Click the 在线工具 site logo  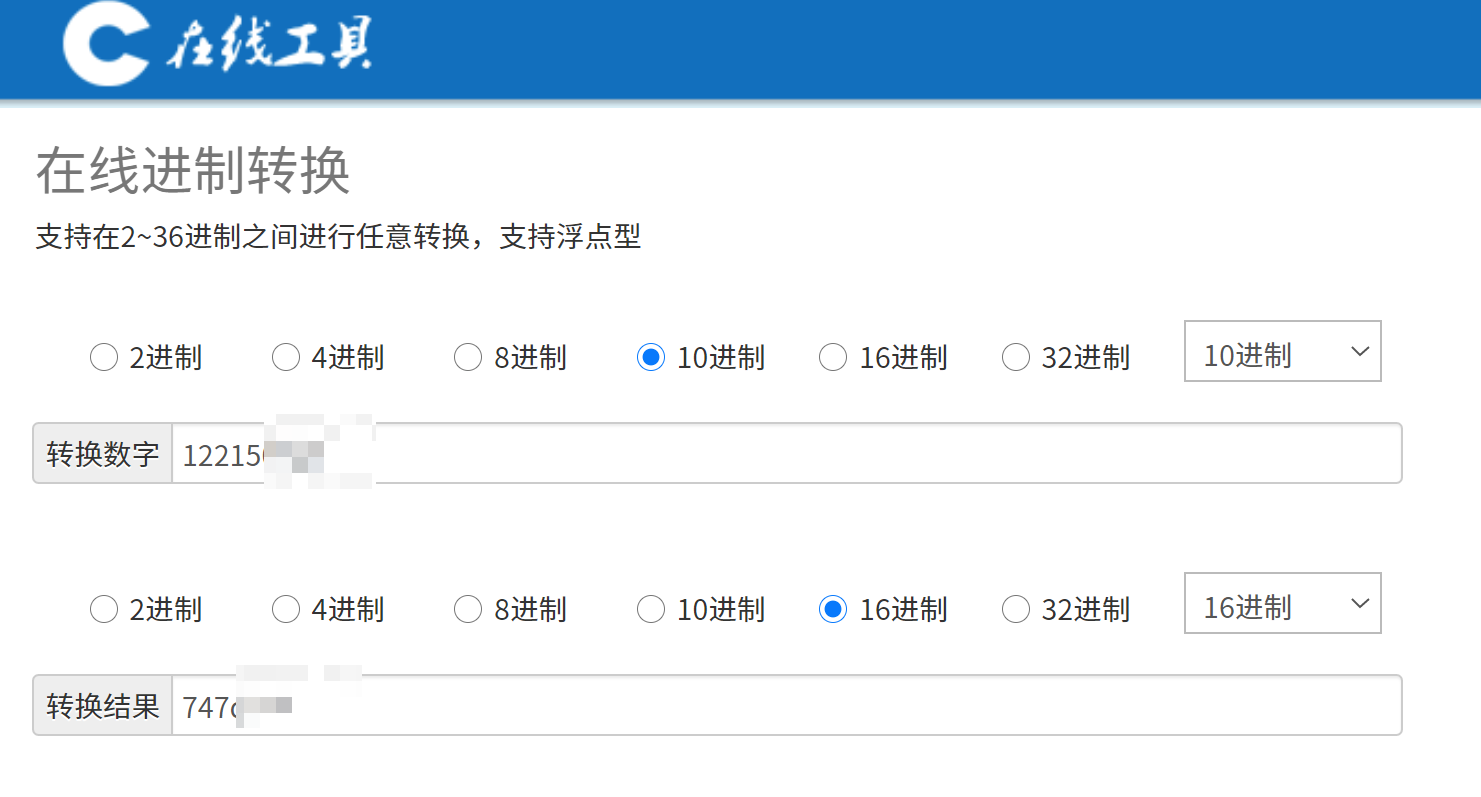(218, 45)
